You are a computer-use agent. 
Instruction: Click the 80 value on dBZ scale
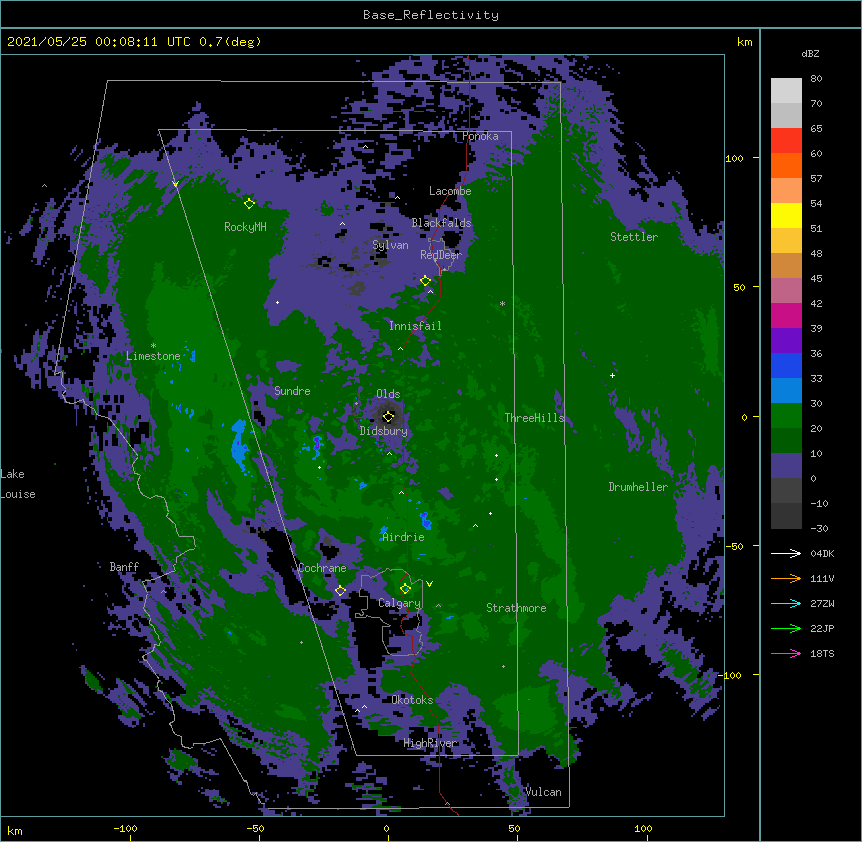point(816,79)
